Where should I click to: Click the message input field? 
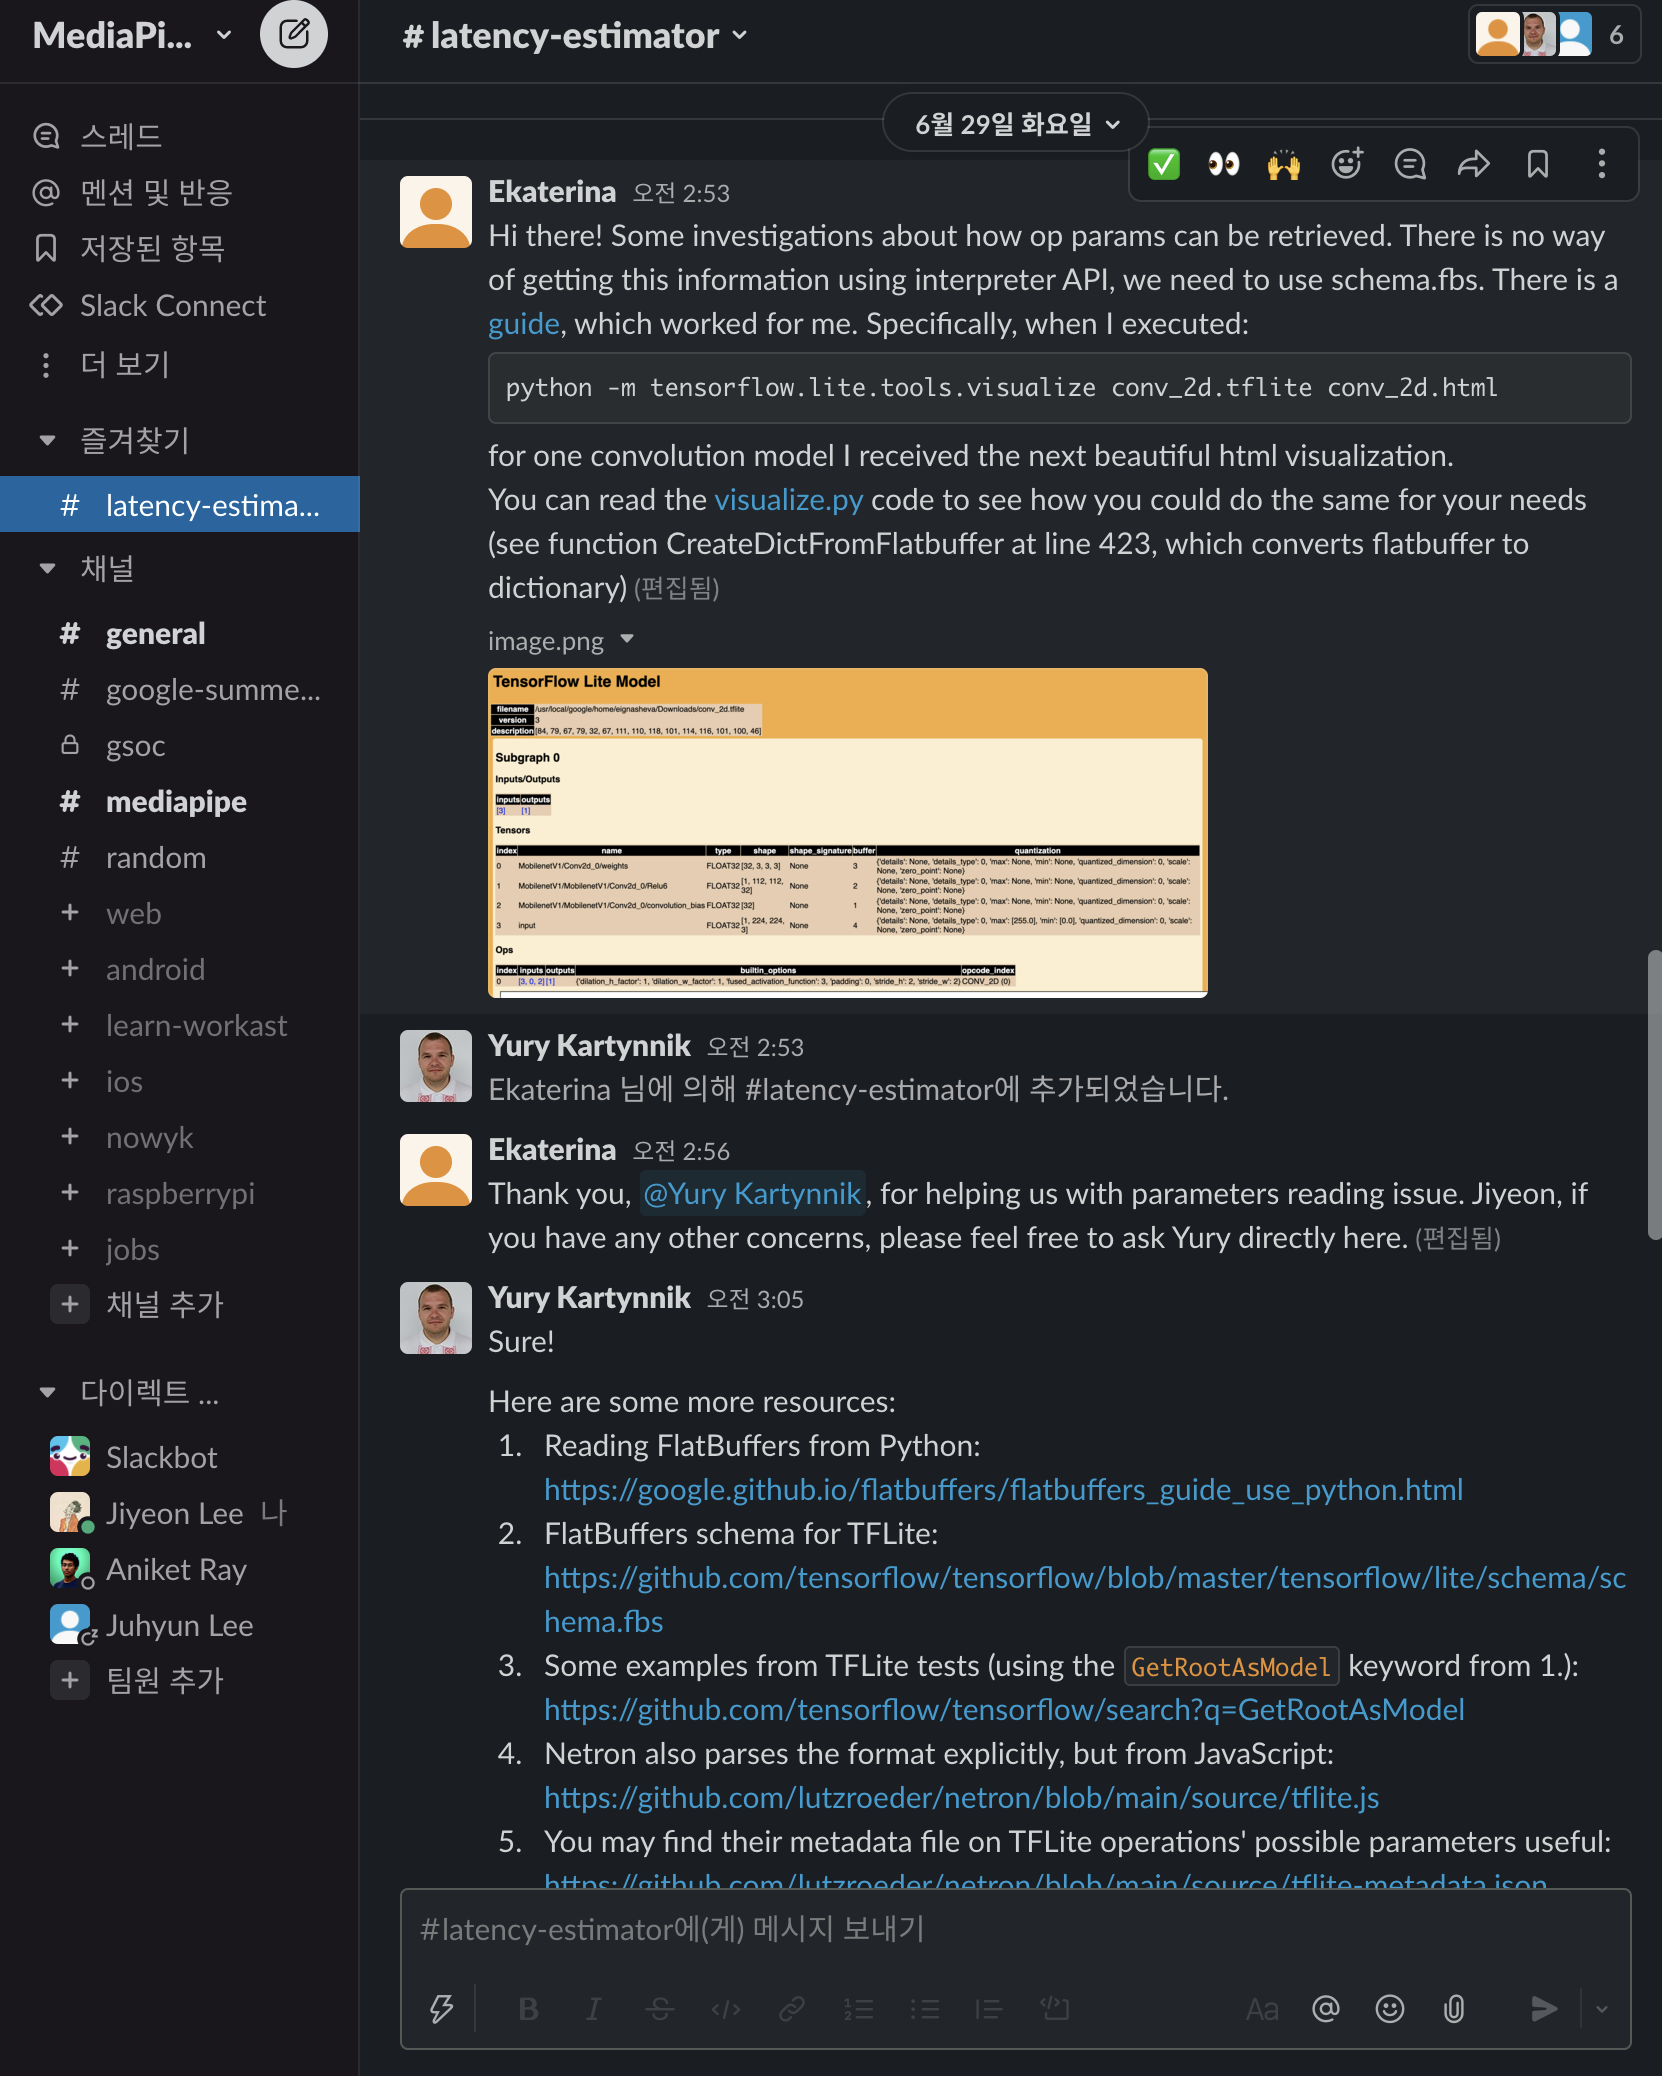pos(1015,1930)
